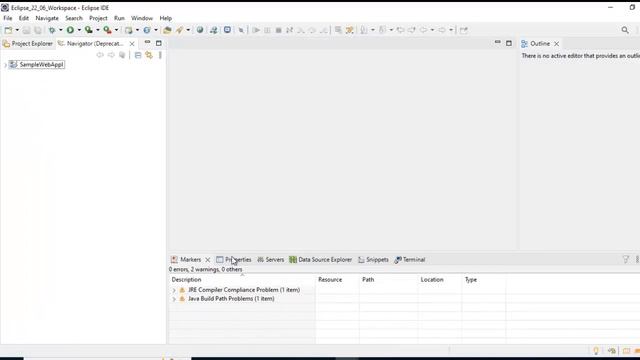The height and width of the screenshot is (360, 640).
Task: Open the Run menu
Action: point(119,18)
